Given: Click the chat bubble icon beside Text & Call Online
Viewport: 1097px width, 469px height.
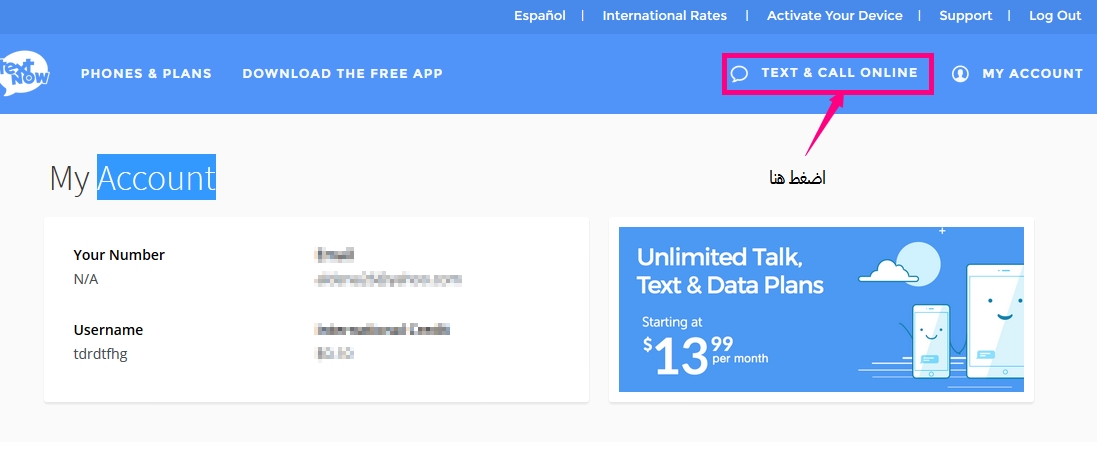Looking at the screenshot, I should 739,74.
